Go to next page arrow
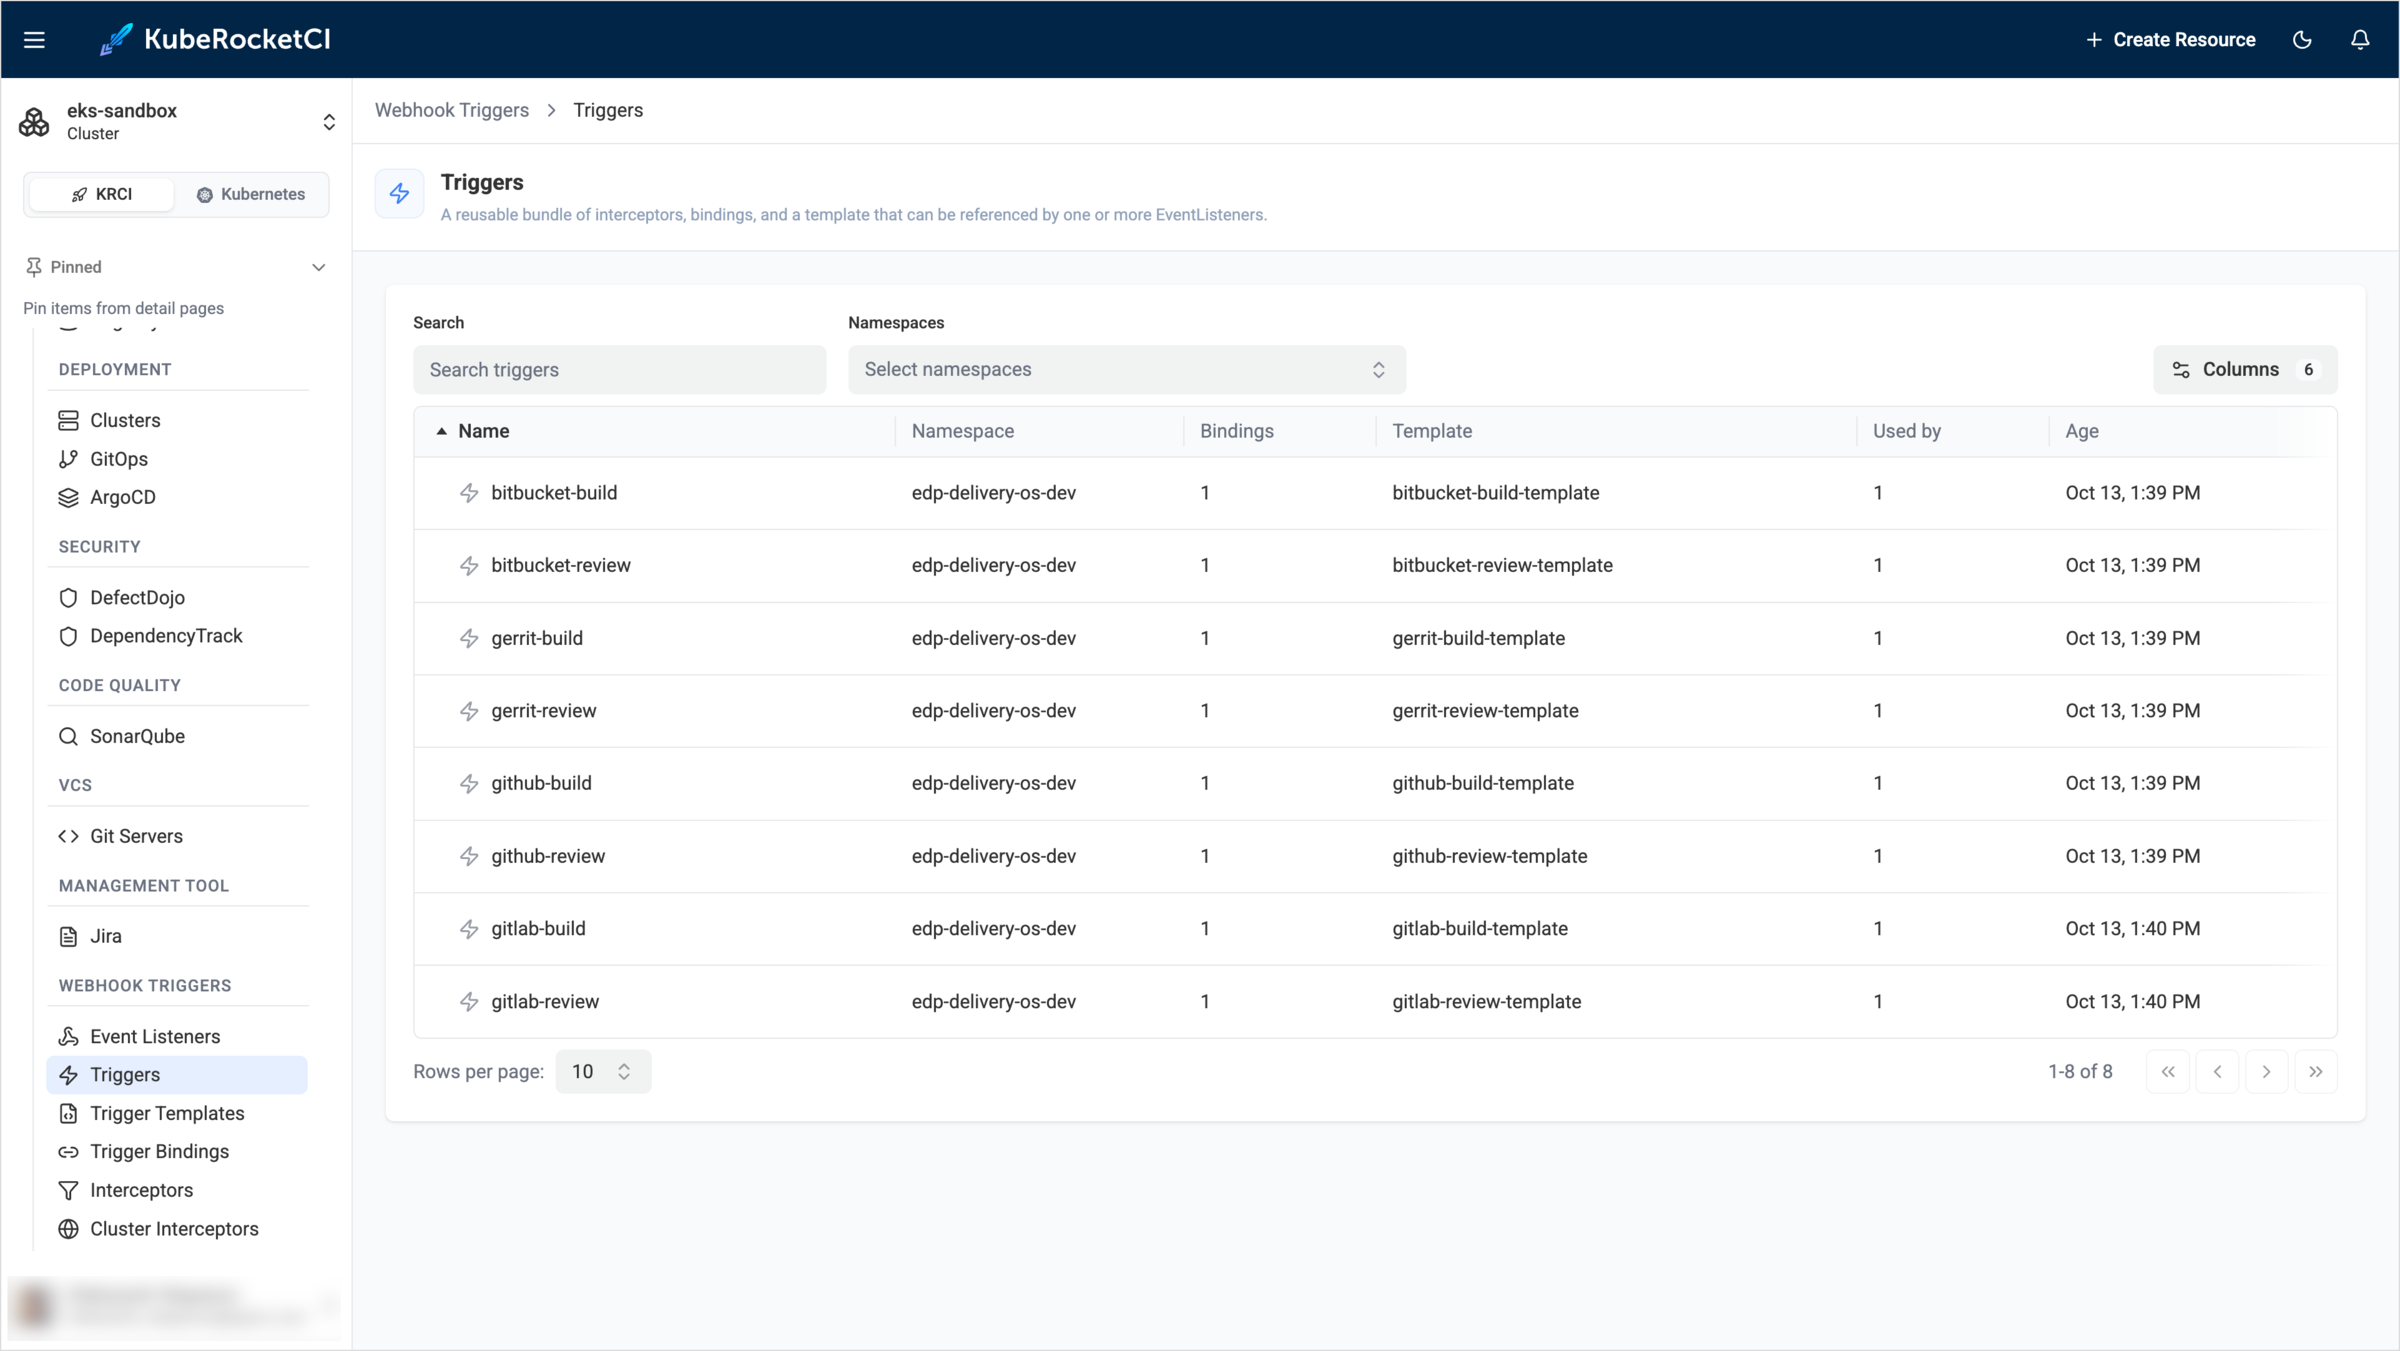Viewport: 2400px width, 1351px height. pyautogui.click(x=2267, y=1072)
